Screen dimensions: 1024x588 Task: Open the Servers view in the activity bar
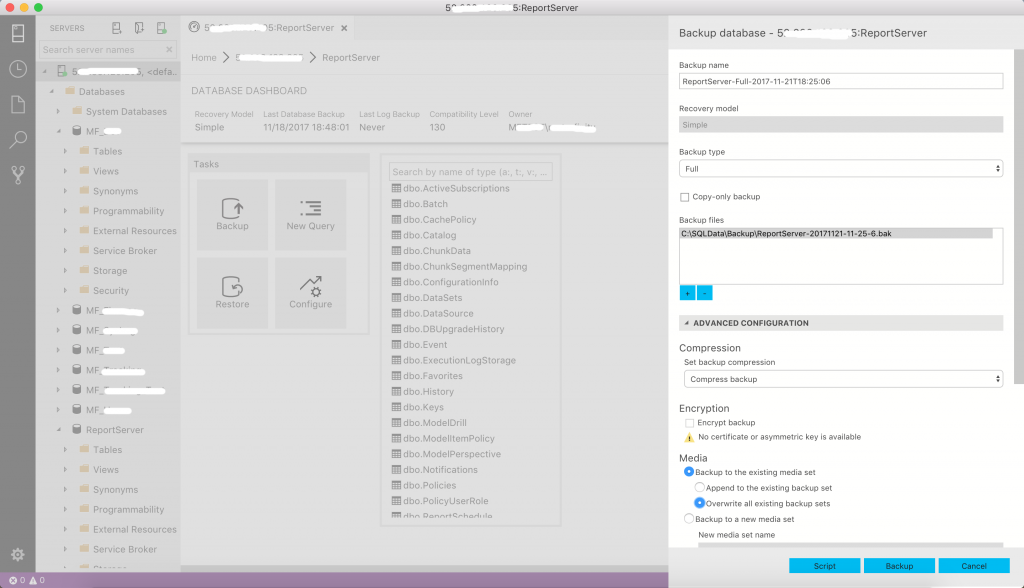[x=16, y=33]
